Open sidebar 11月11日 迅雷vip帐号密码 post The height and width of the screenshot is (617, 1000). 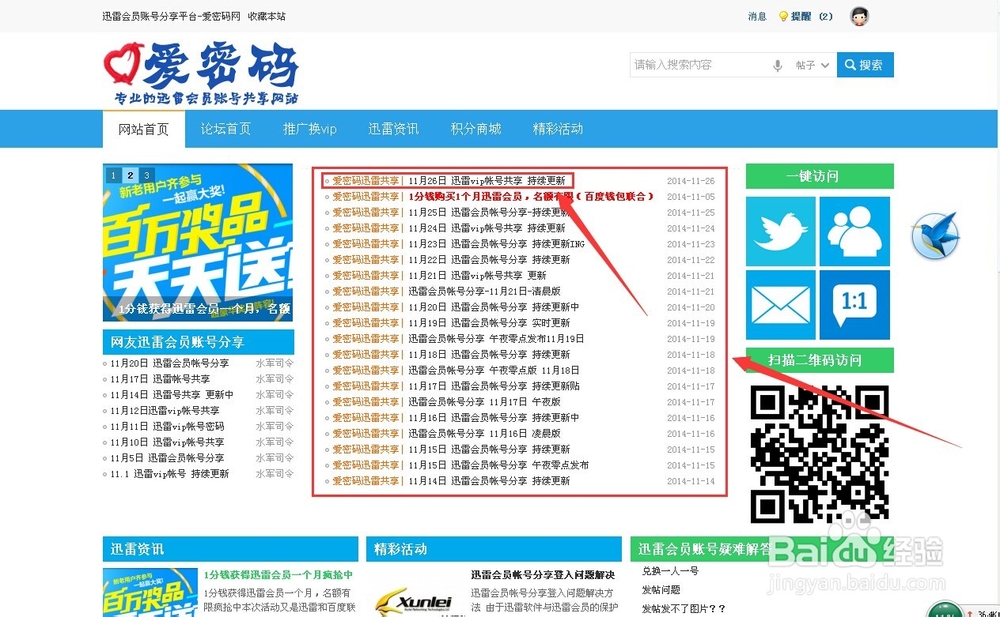pyautogui.click(x=167, y=426)
